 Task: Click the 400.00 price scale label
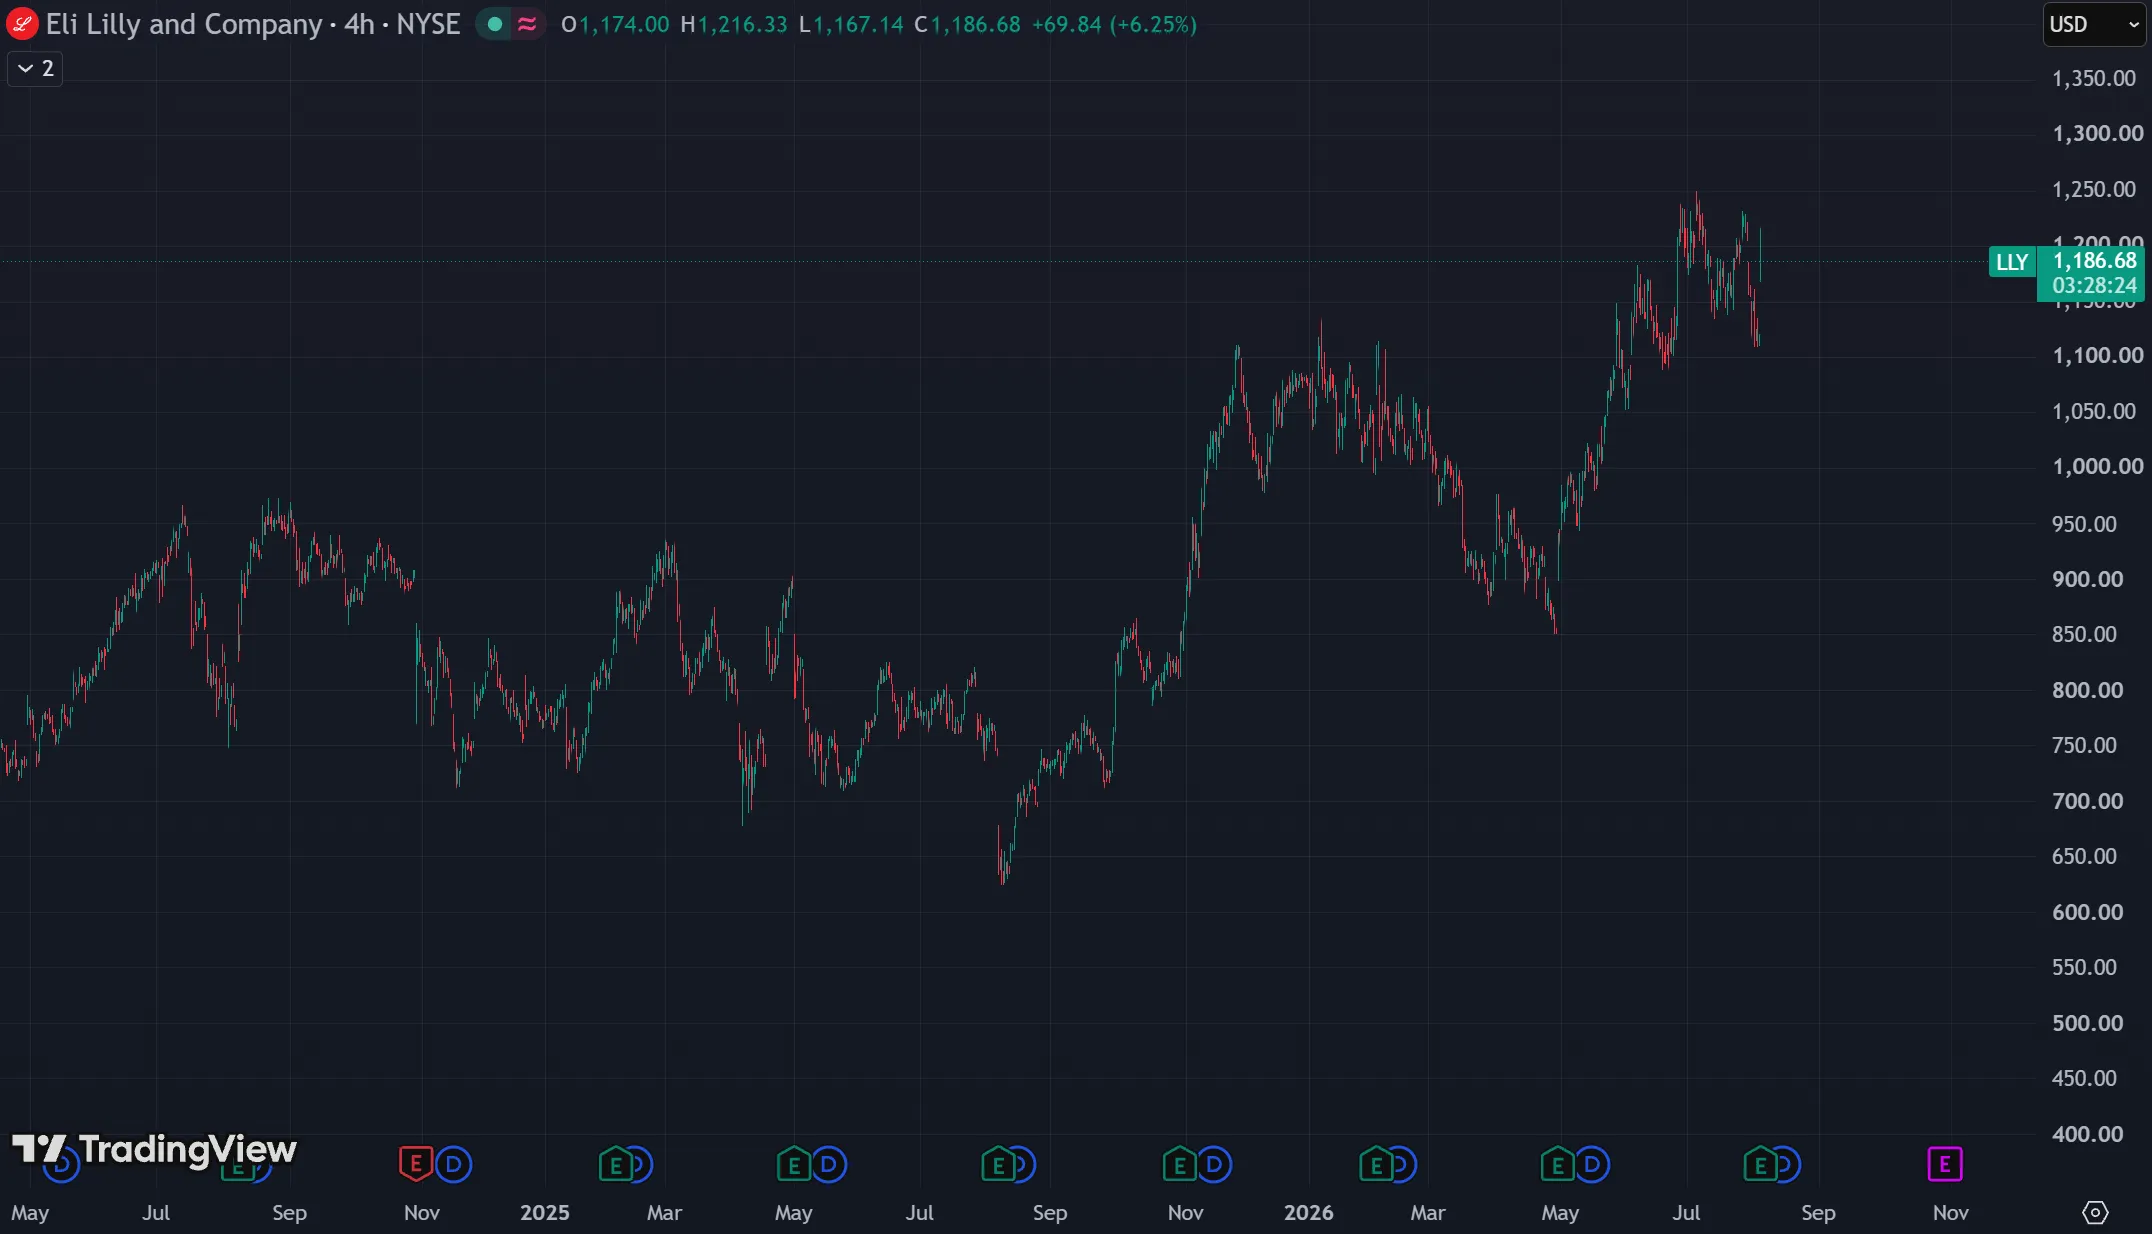[x=2087, y=1134]
